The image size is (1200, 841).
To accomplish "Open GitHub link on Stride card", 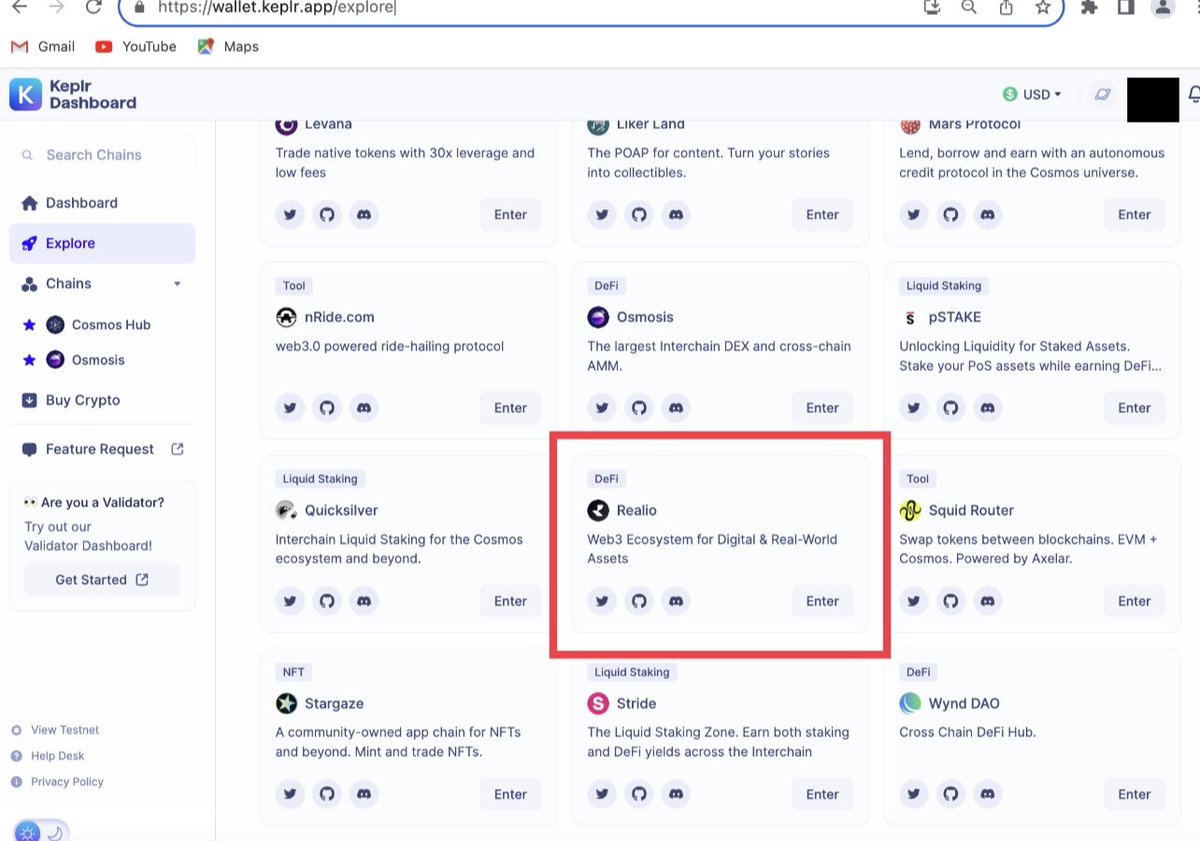I will coord(639,794).
